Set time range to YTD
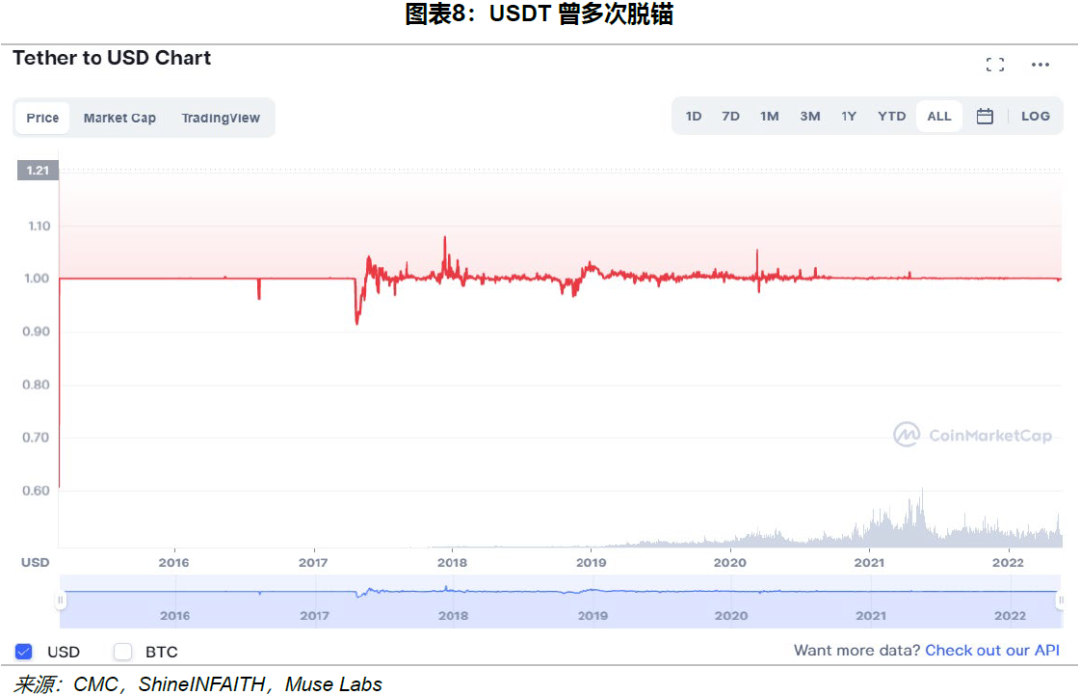This screenshot has height=695, width=1080. coord(892,116)
